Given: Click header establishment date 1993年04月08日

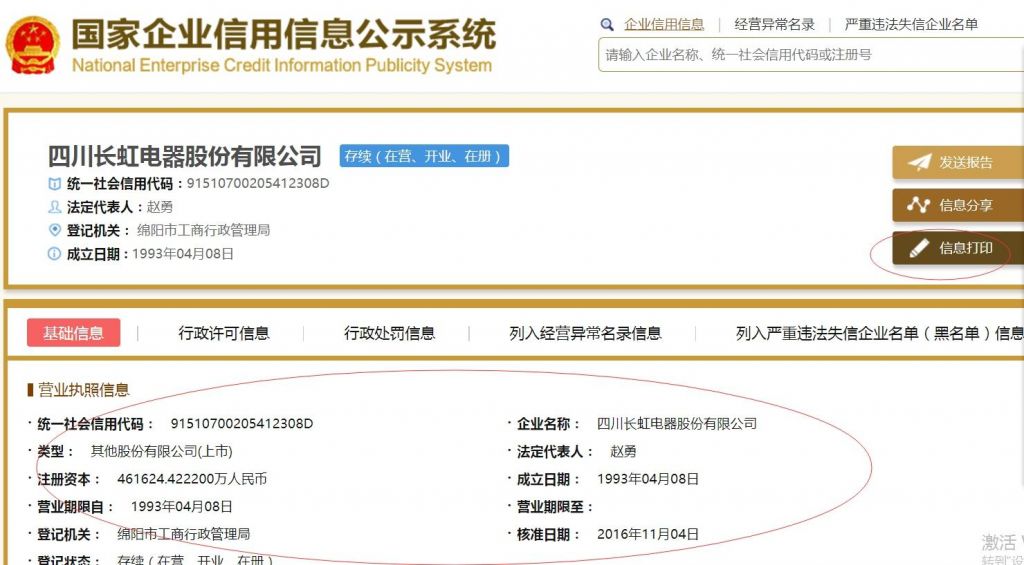Looking at the screenshot, I should pyautogui.click(x=183, y=253).
